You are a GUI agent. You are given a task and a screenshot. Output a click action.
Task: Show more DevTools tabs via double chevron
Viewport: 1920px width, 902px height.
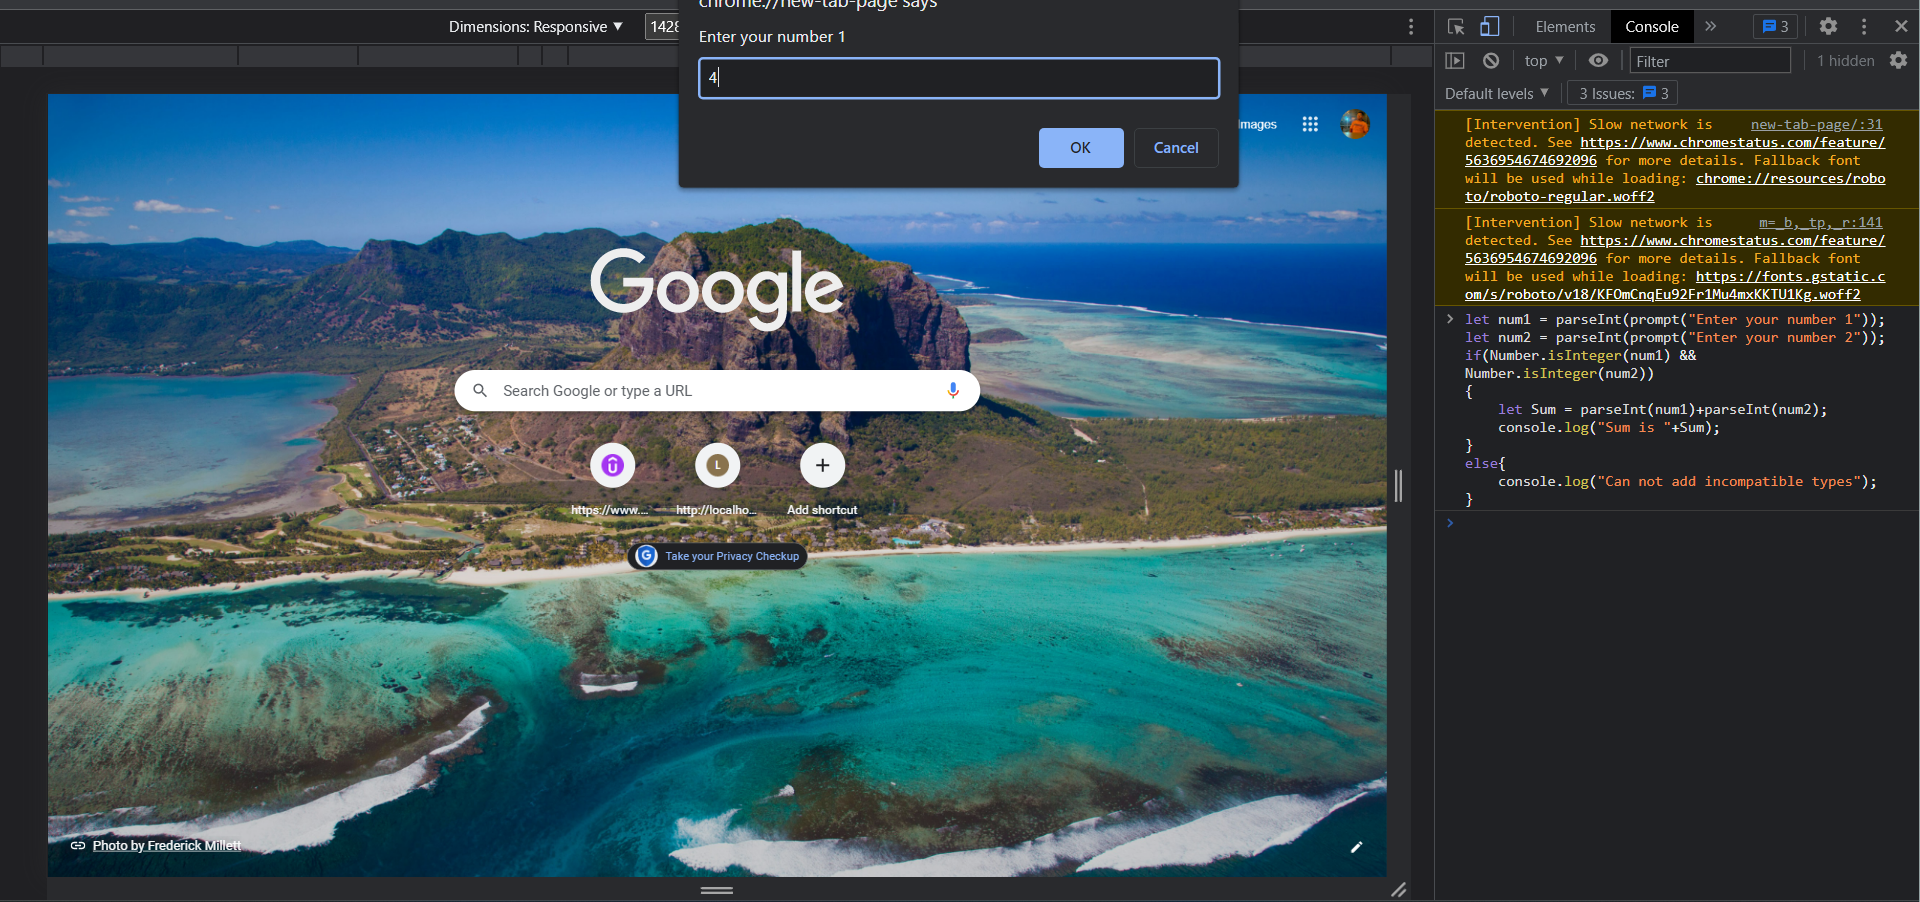tap(1711, 27)
